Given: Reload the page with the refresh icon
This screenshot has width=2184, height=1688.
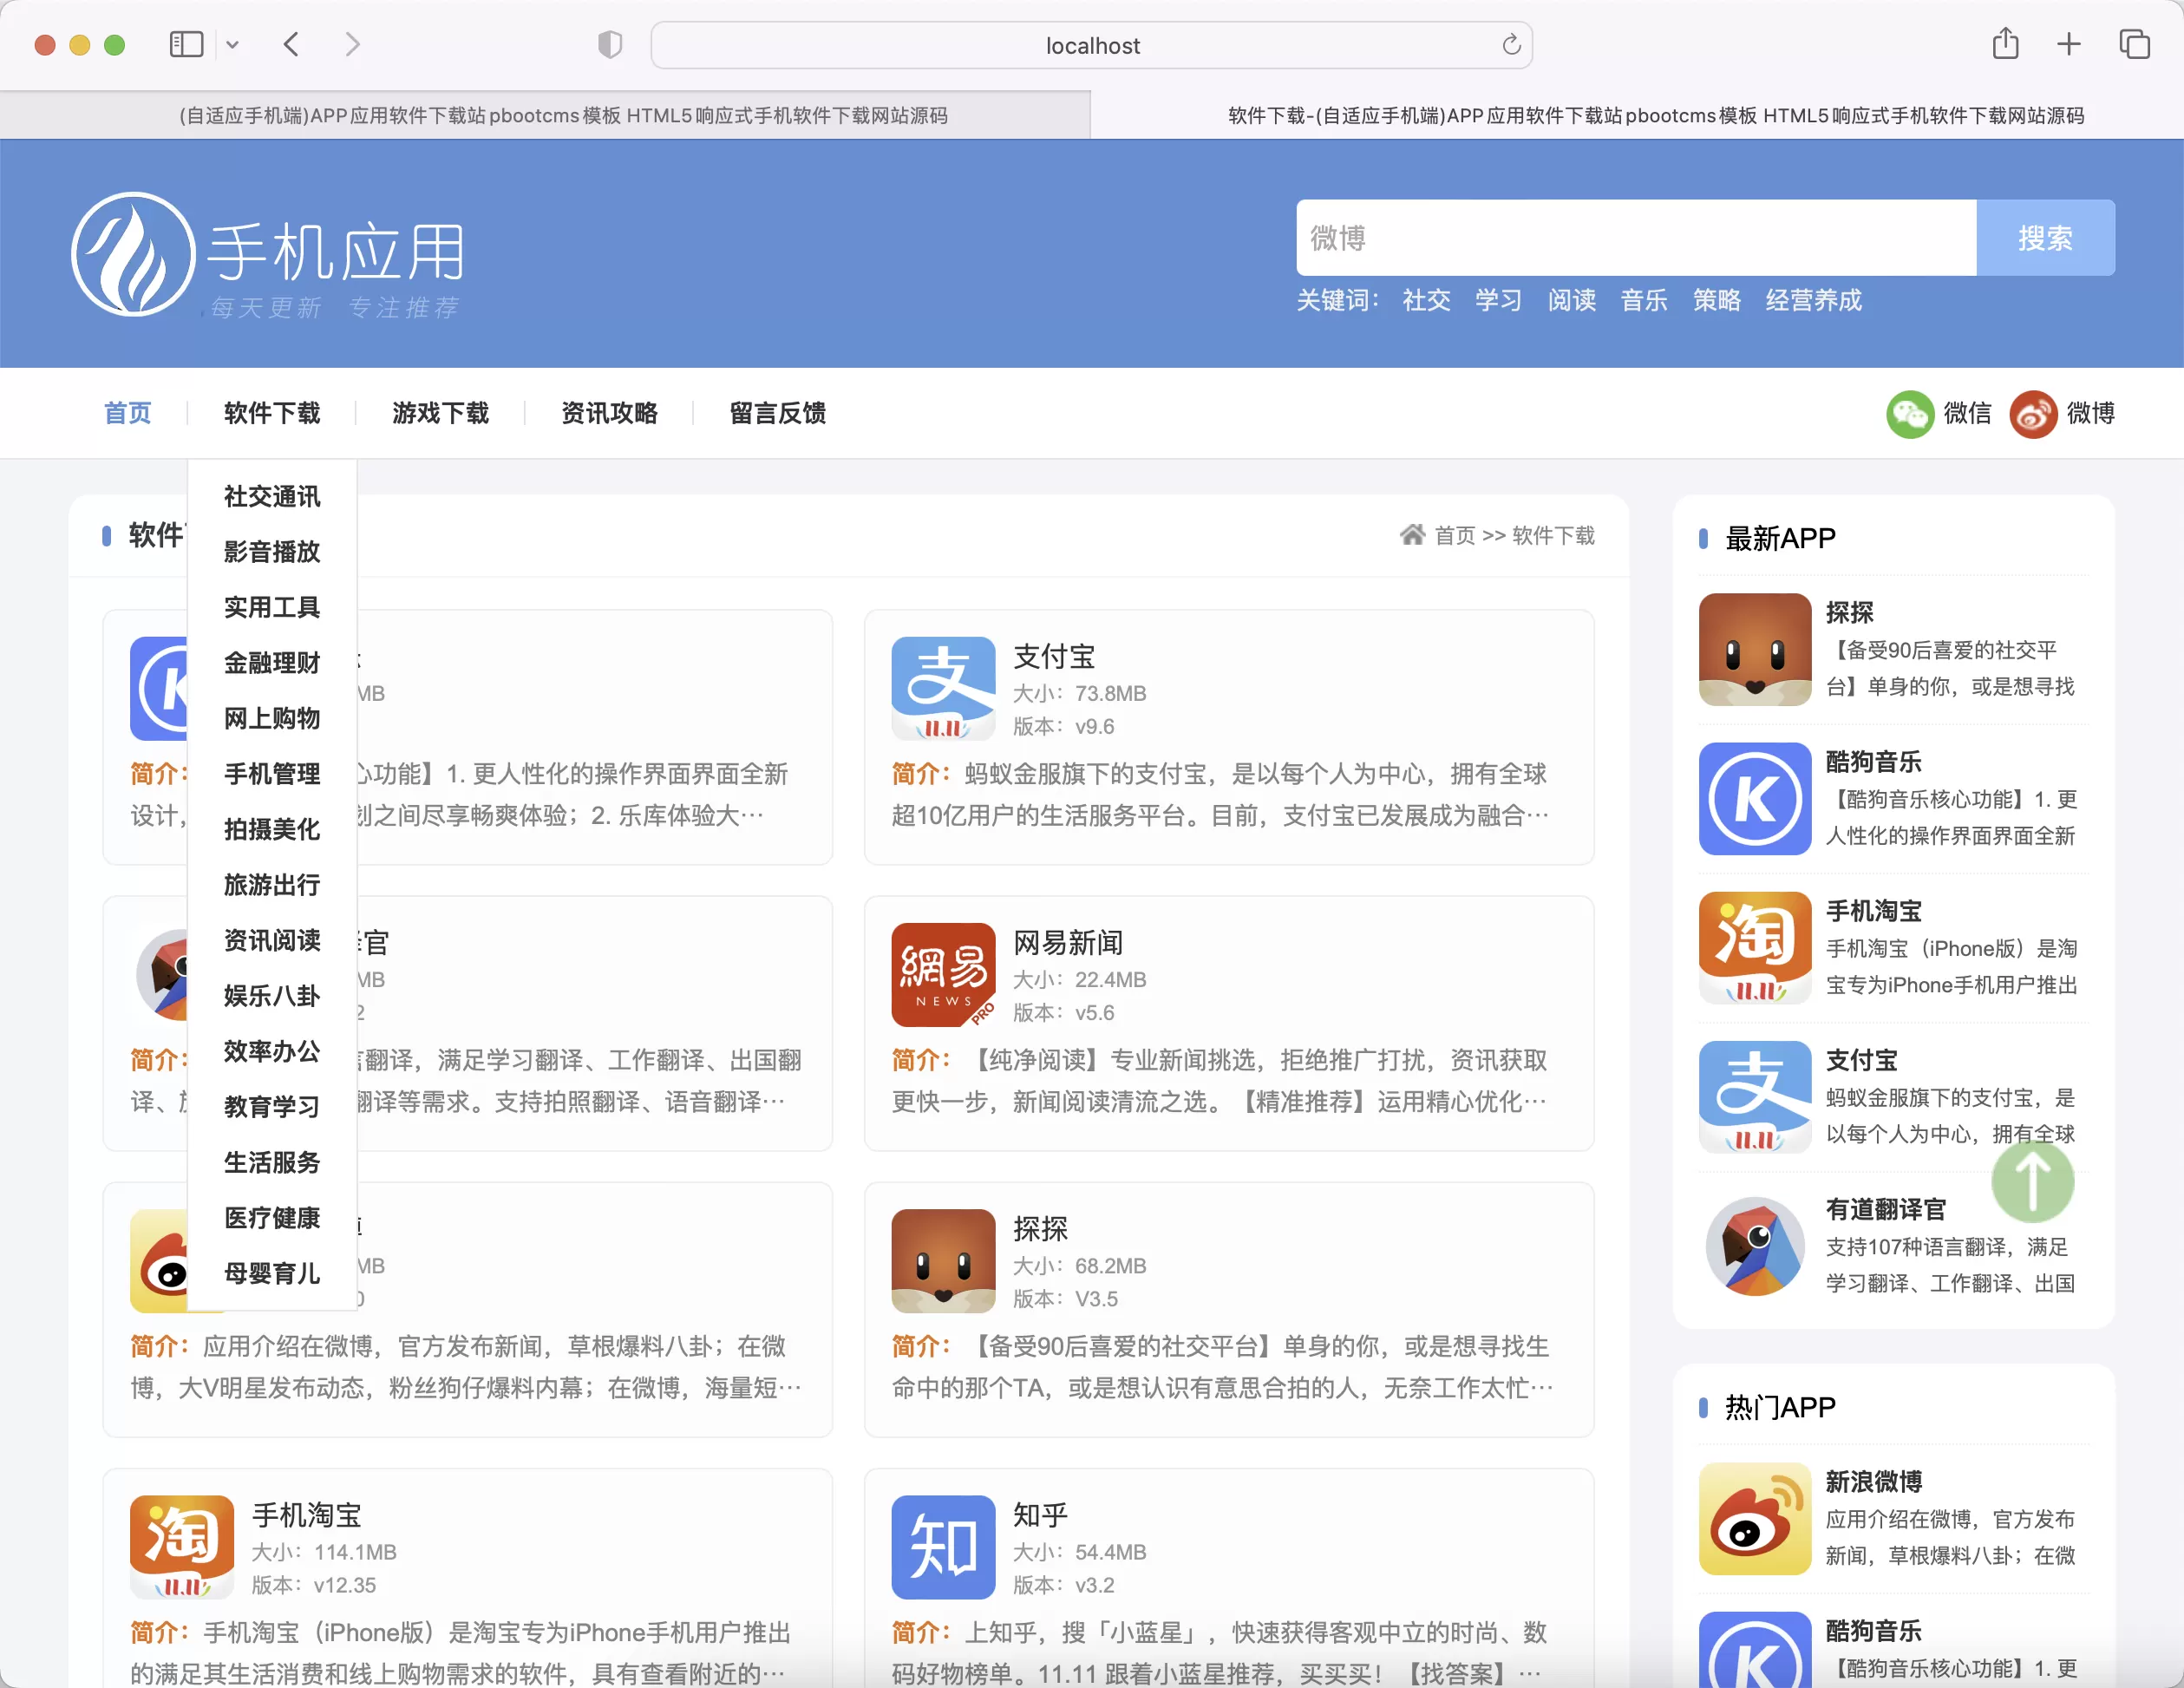Looking at the screenshot, I should (x=1511, y=45).
